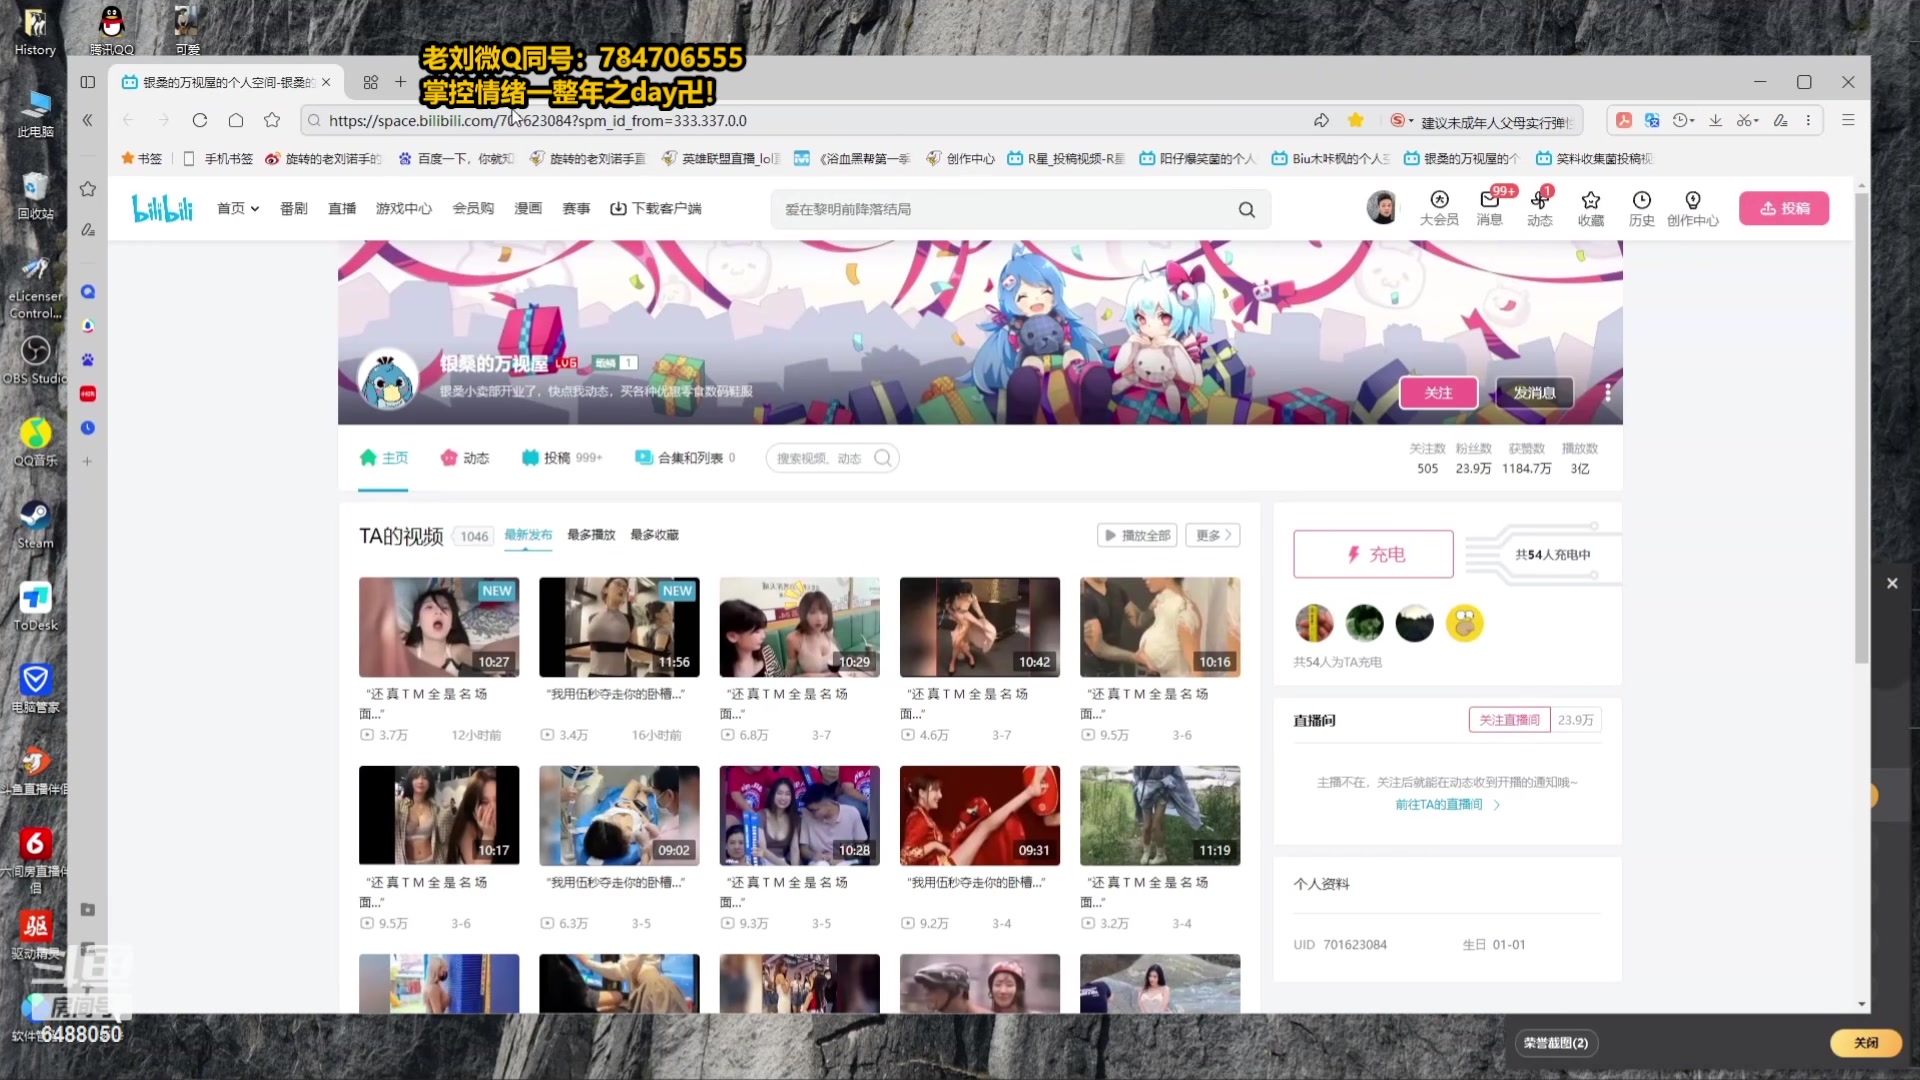The width and height of the screenshot is (1920, 1080).
Task: Refresh the page with the reload icon
Action: 200,120
